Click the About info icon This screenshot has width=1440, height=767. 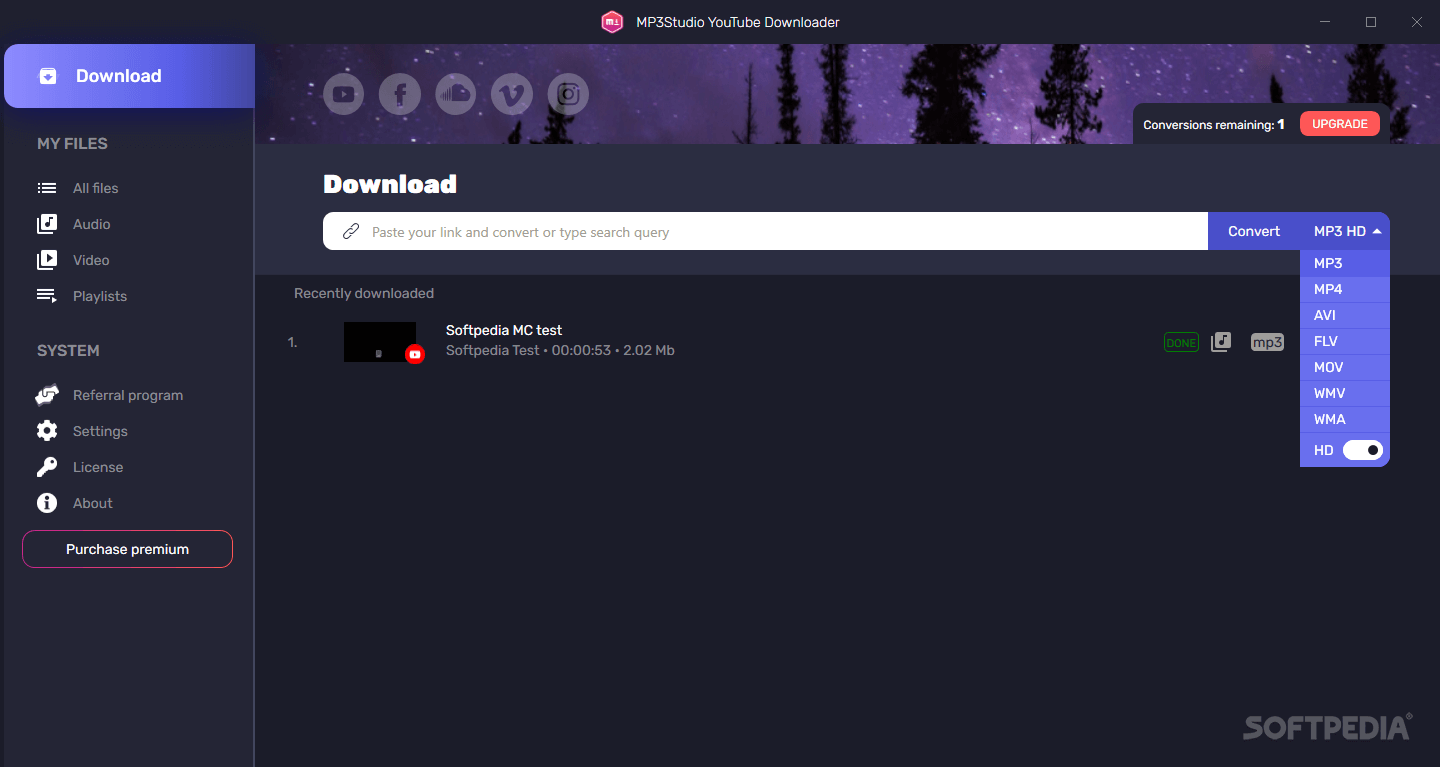[x=47, y=503]
